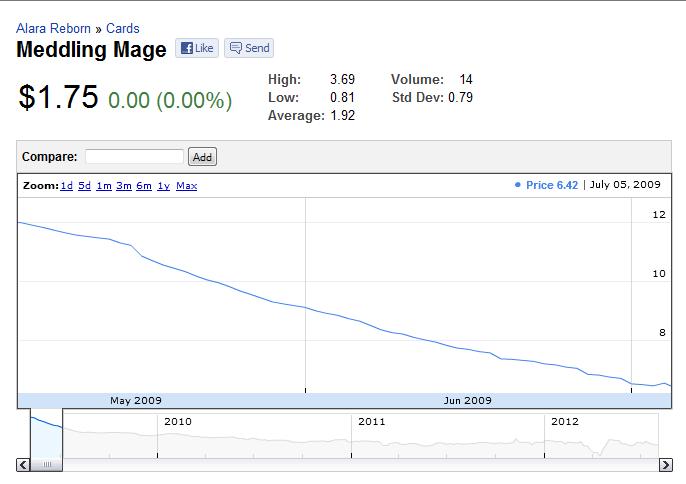
Task: Click the right scroll arrow below chart
Action: pos(666,465)
